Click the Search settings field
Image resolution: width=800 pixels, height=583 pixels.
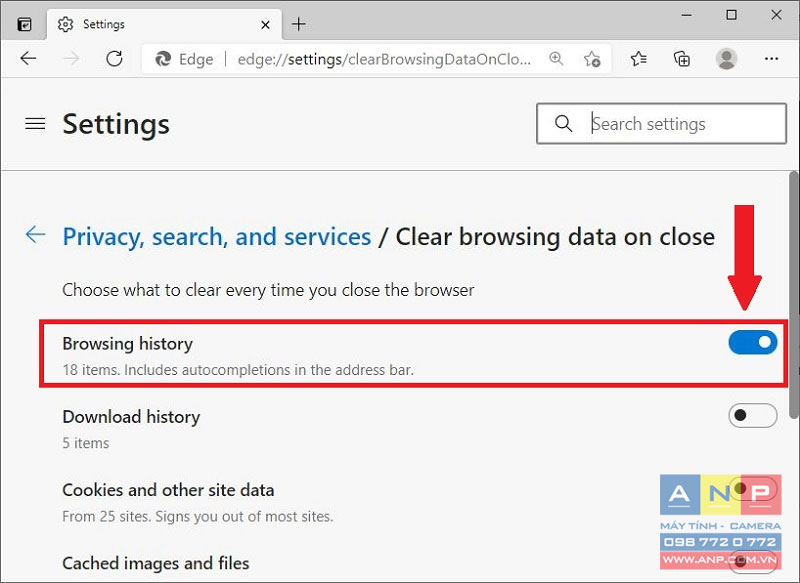tap(661, 123)
